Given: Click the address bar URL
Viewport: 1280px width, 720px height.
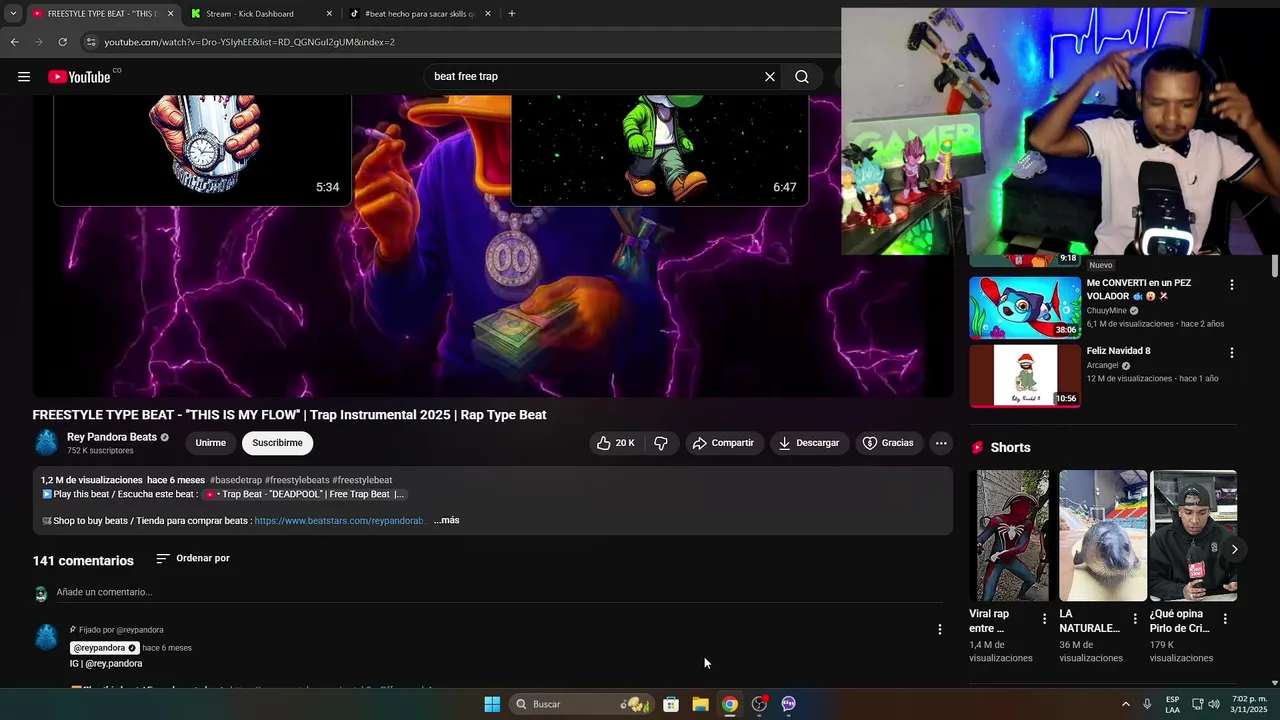Looking at the screenshot, I should point(250,42).
